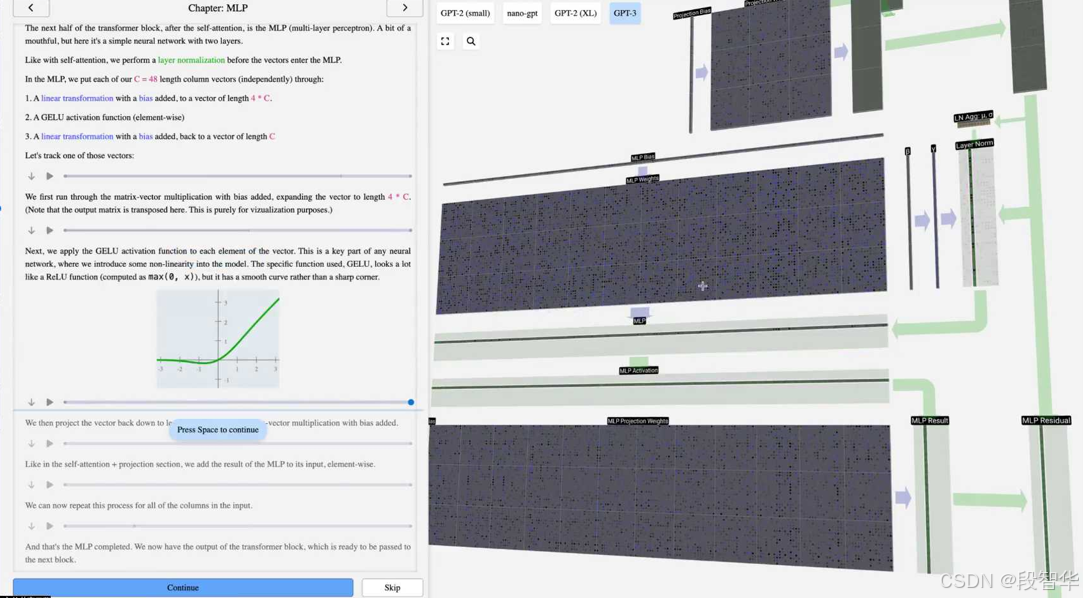The image size is (1083, 598).
Task: Go to next chapter with right chevron
Action: (x=405, y=8)
